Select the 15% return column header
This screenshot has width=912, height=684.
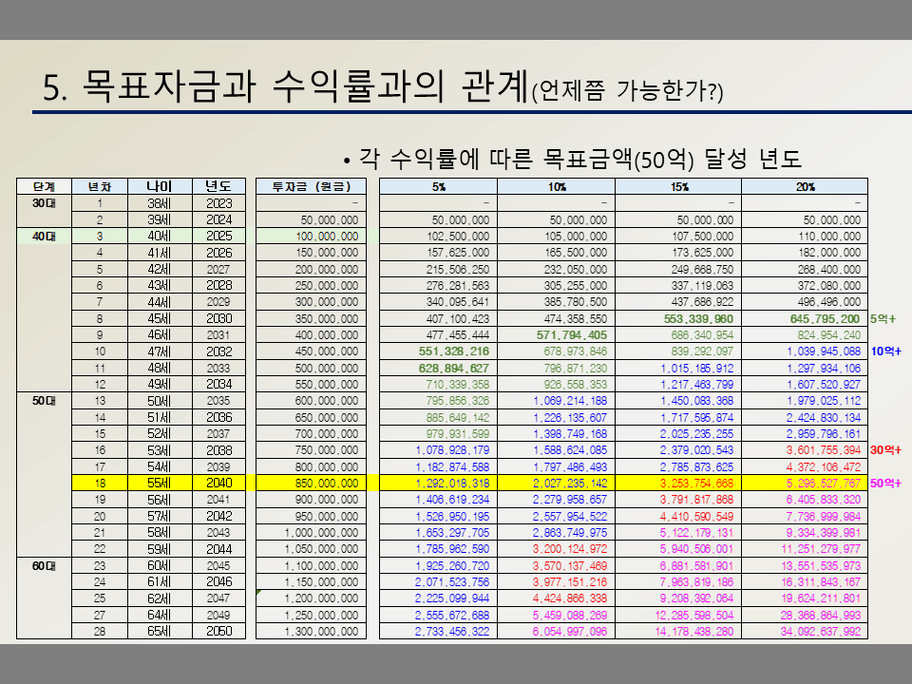680,187
